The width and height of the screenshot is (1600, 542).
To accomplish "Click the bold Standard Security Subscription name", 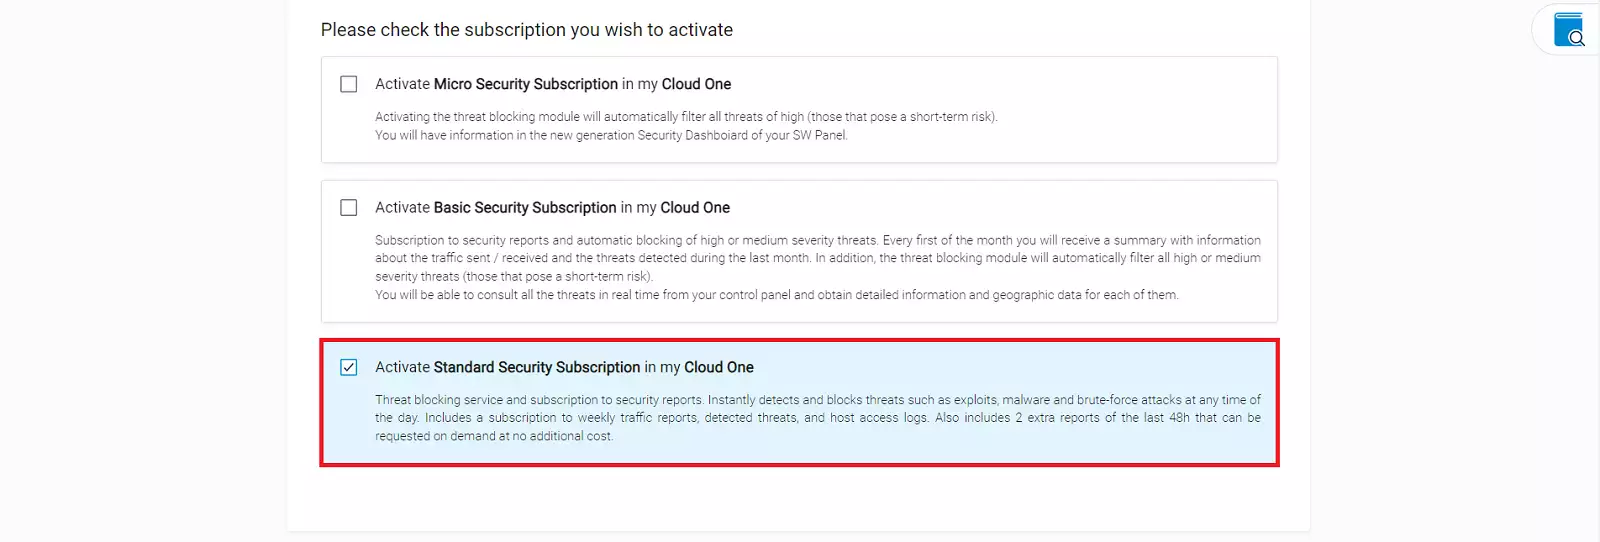I will pyautogui.click(x=537, y=368).
